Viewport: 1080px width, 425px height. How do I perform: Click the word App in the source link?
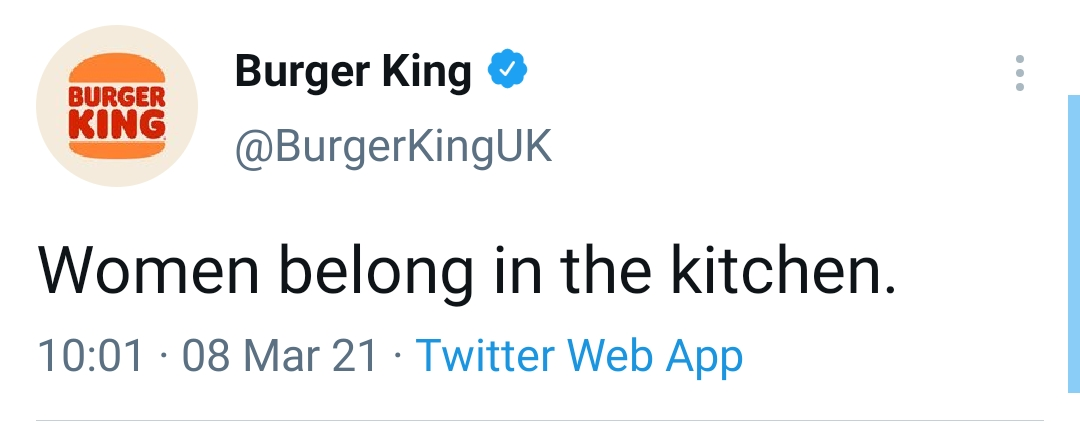704,358
